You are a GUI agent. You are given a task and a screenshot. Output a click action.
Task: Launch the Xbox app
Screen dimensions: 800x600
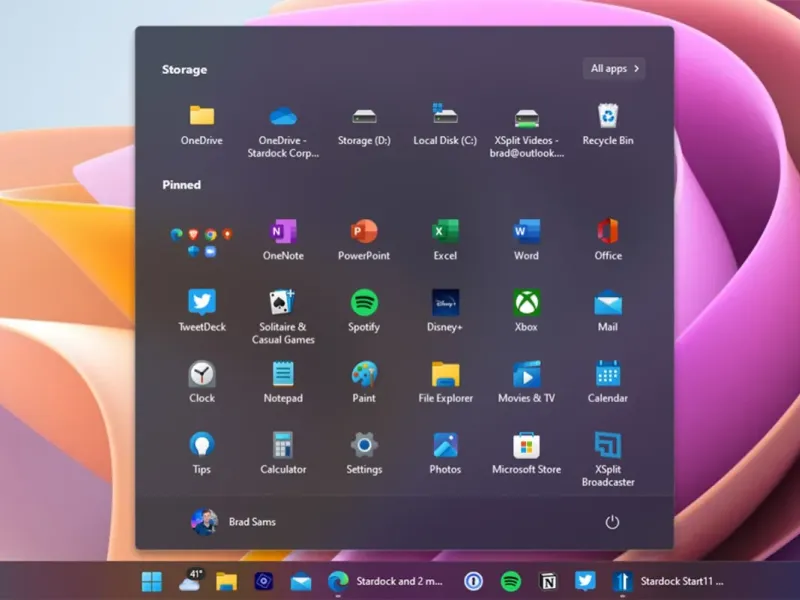pos(527,311)
